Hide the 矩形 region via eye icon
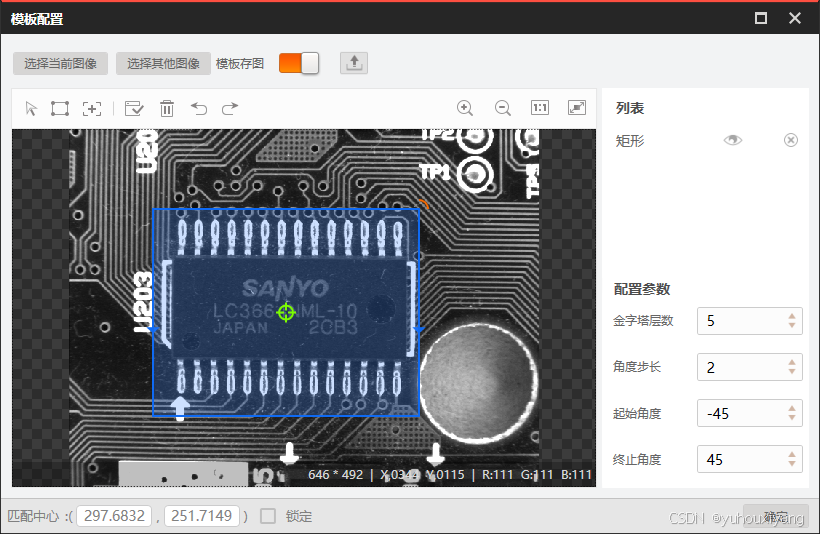Image resolution: width=820 pixels, height=534 pixels. [x=733, y=140]
